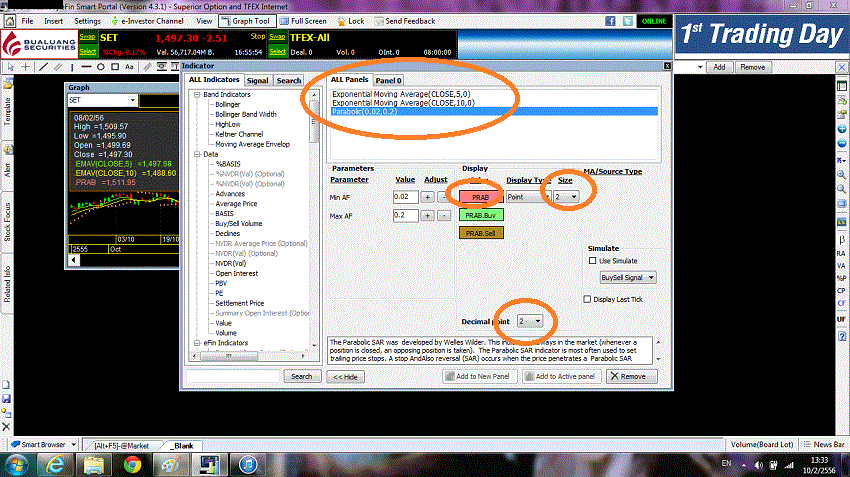Open the Insert menu

[53, 21]
